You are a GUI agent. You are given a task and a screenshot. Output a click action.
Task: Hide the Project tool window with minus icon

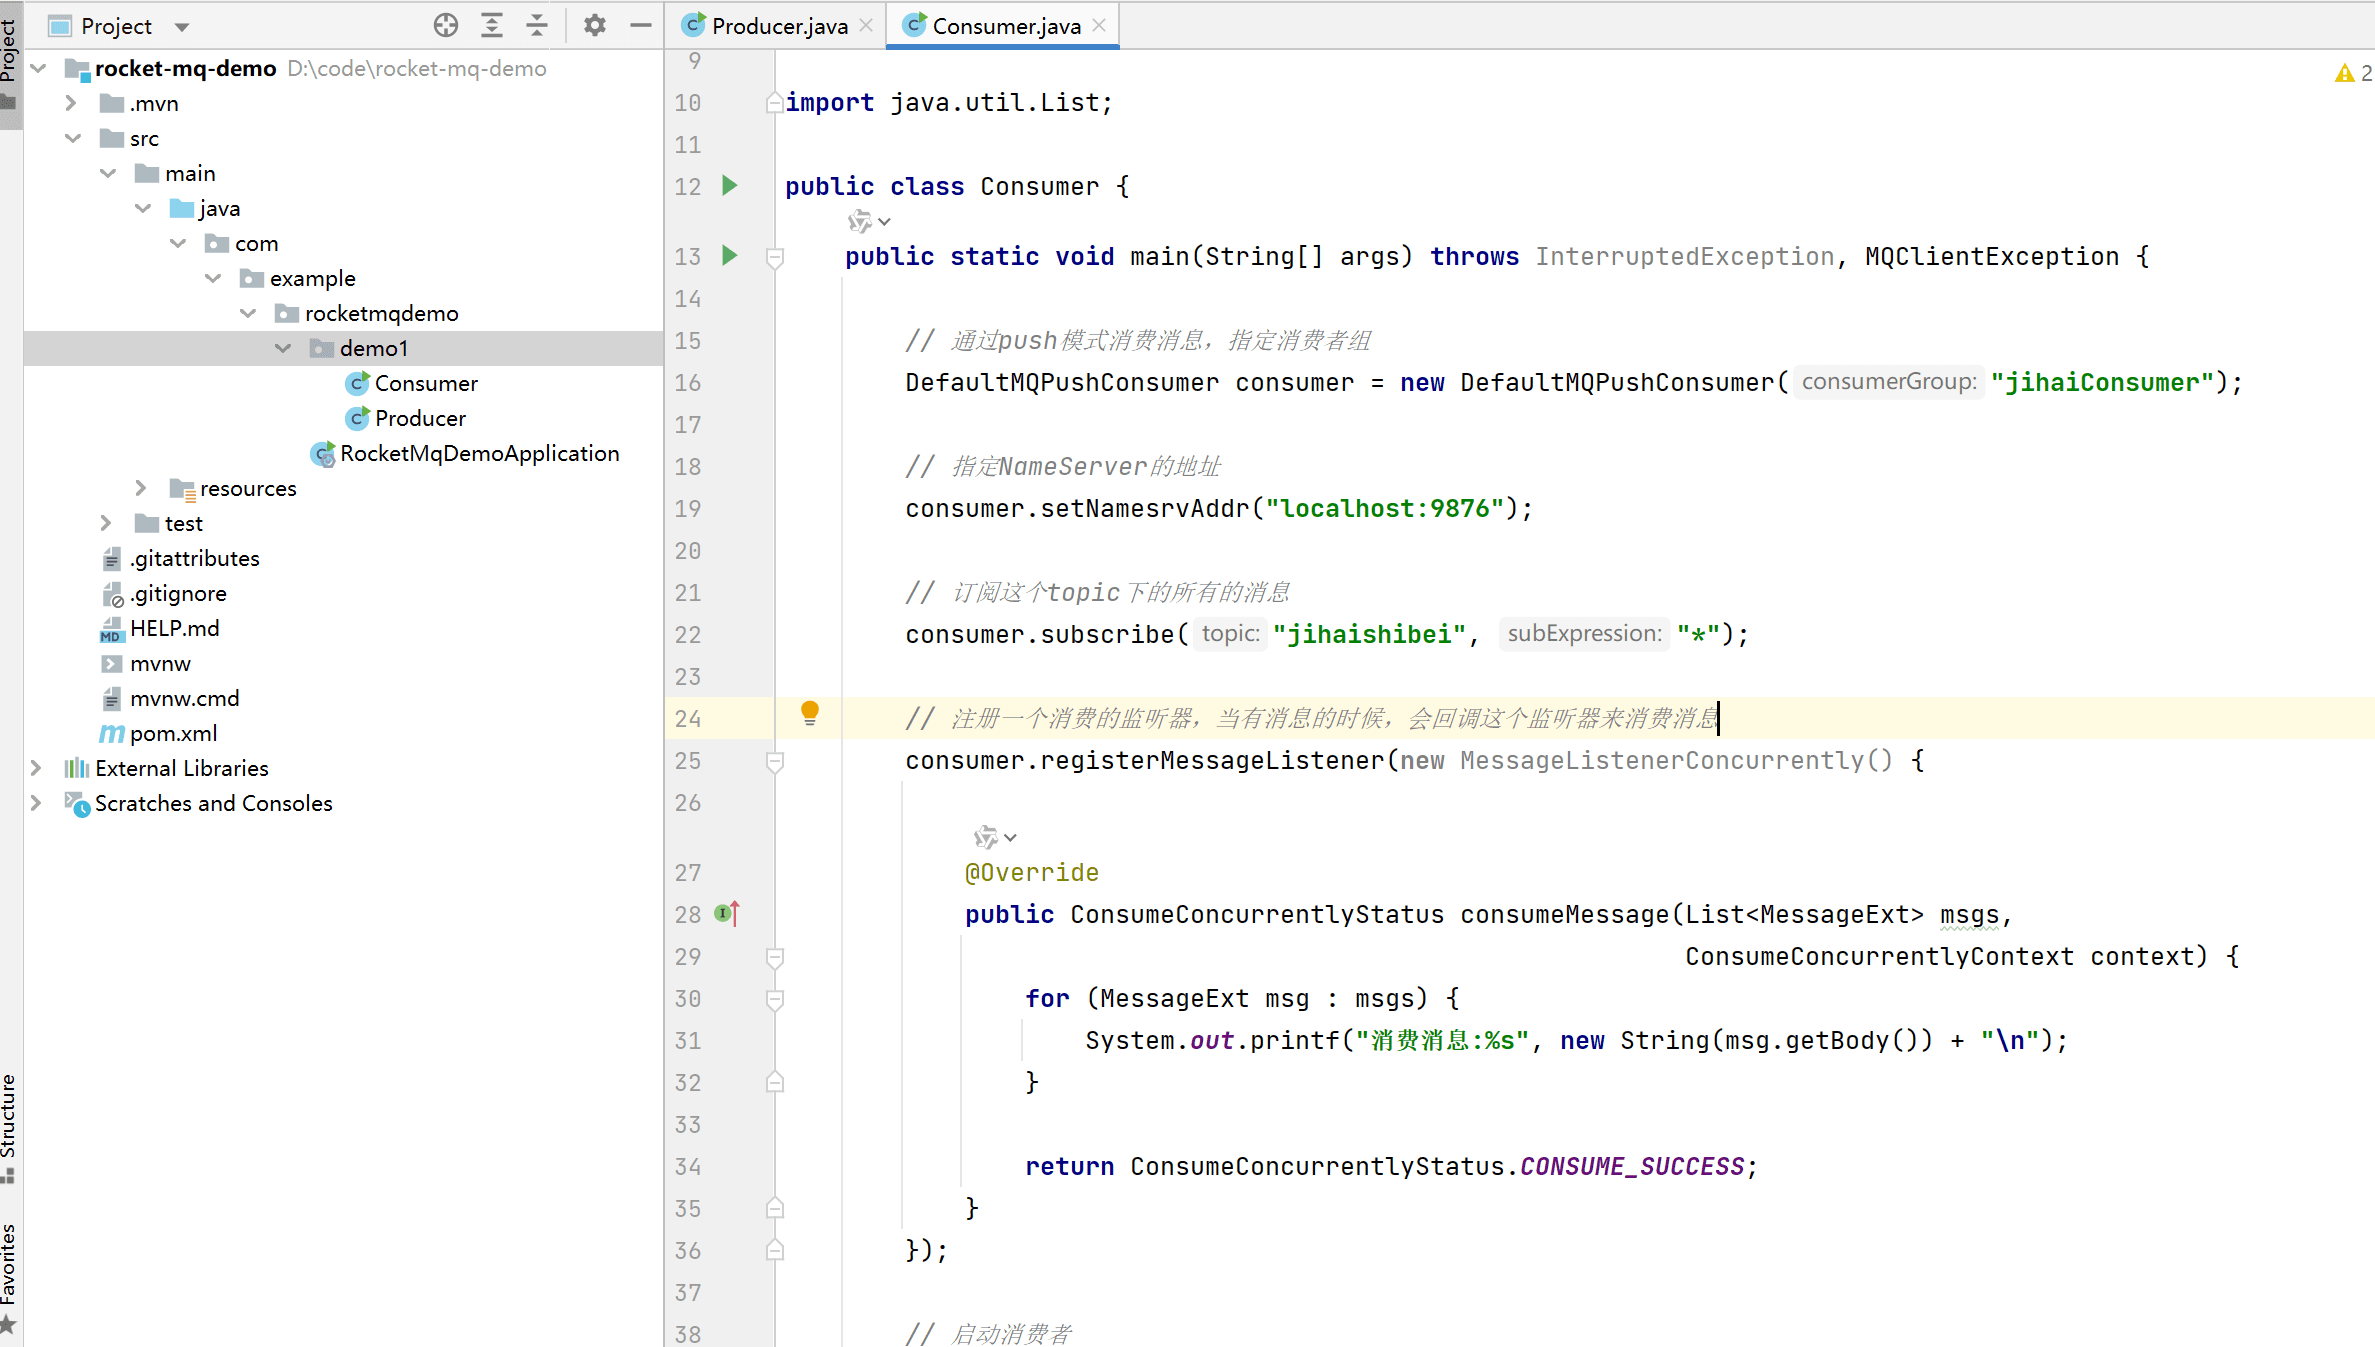(641, 26)
